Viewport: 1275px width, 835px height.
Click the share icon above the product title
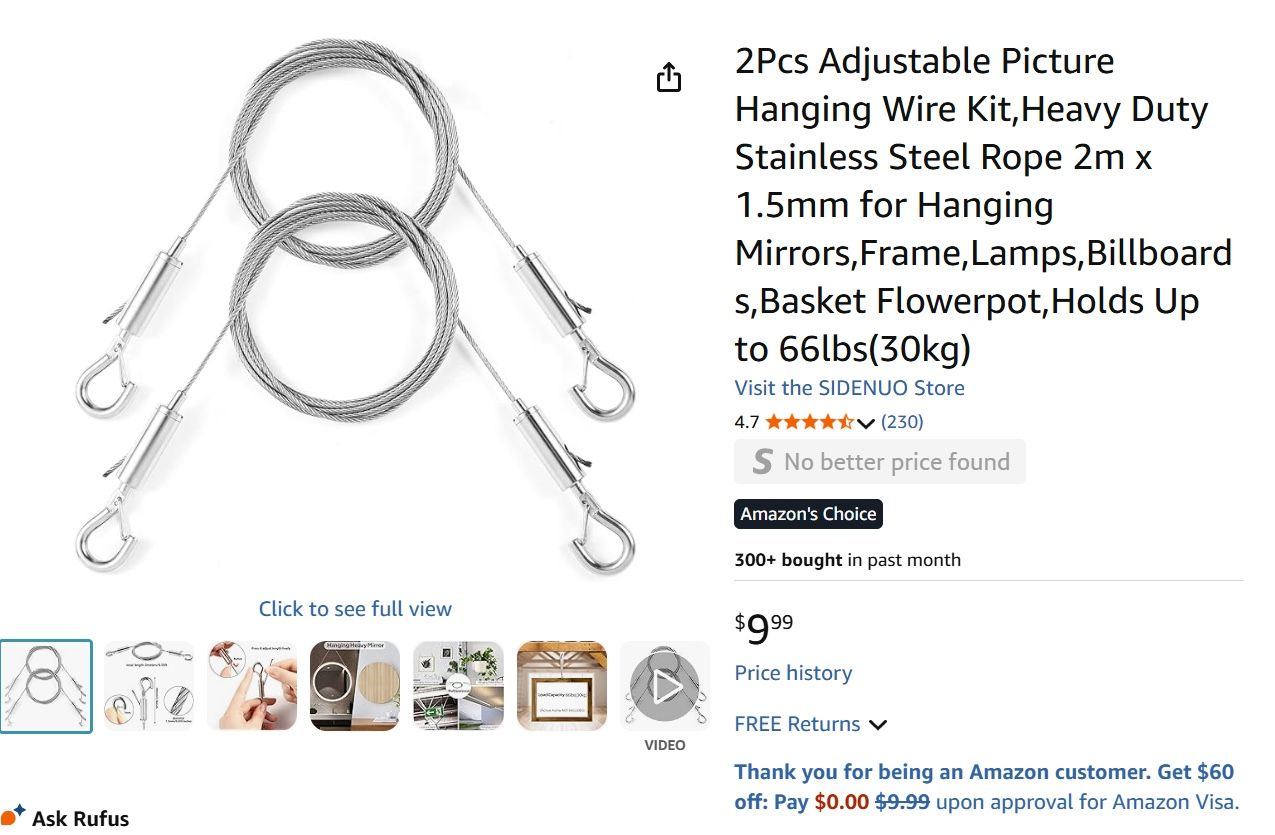668,75
